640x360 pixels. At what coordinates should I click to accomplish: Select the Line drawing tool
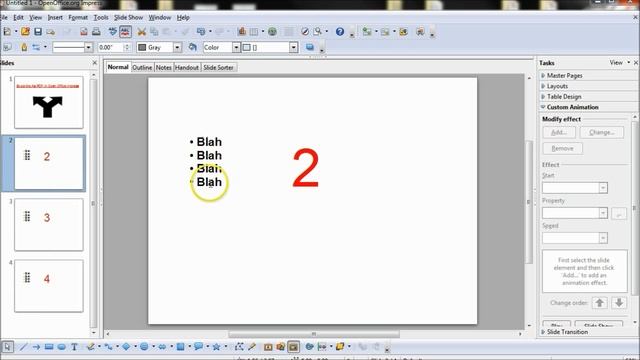click(24, 347)
